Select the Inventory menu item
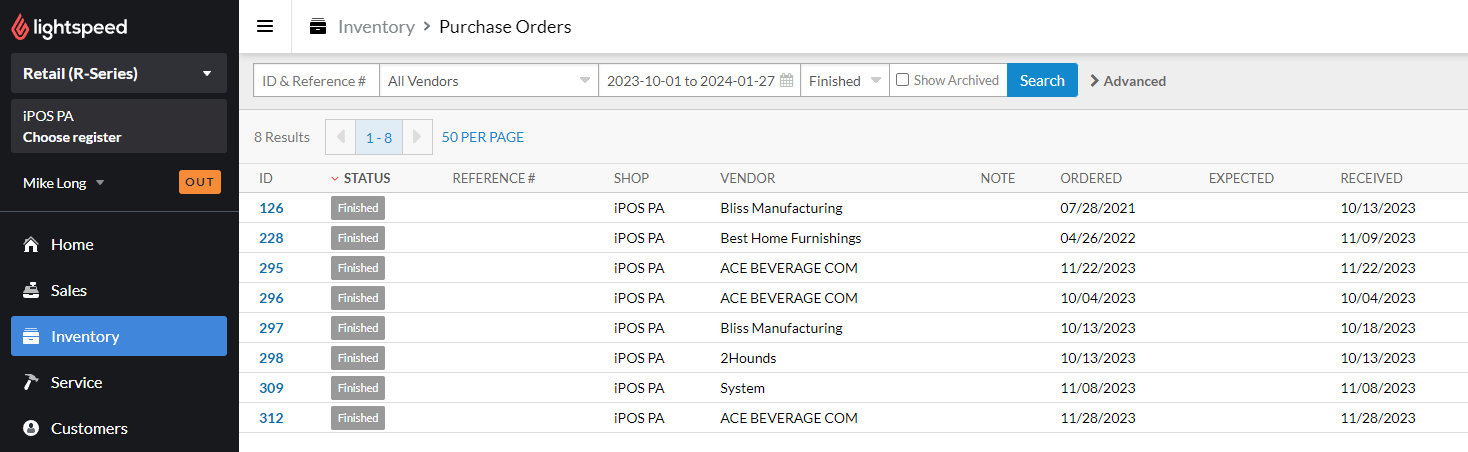This screenshot has height=452, width=1468. pyautogui.click(x=119, y=337)
